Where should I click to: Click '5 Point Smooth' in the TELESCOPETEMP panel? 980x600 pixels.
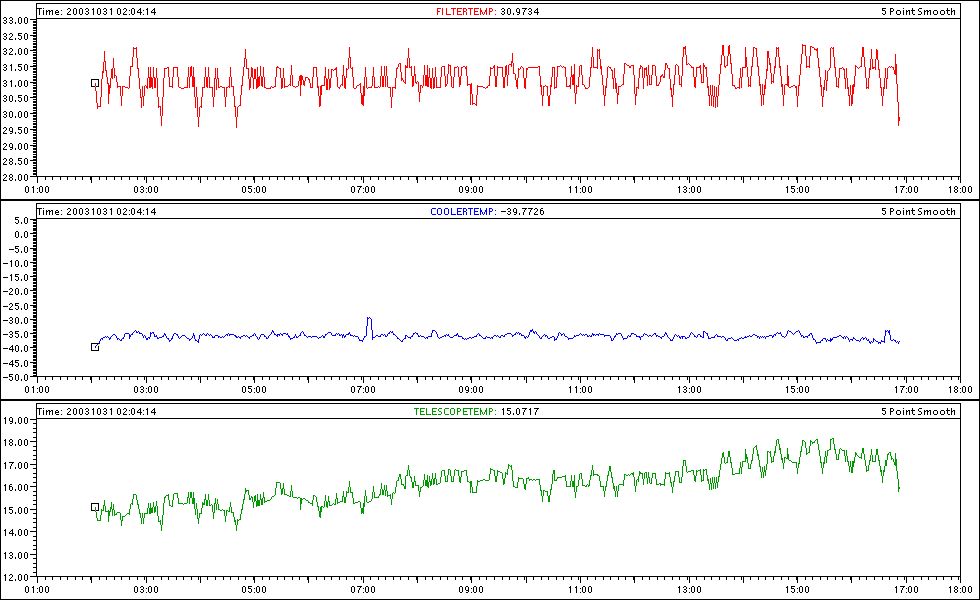pyautogui.click(x=918, y=411)
